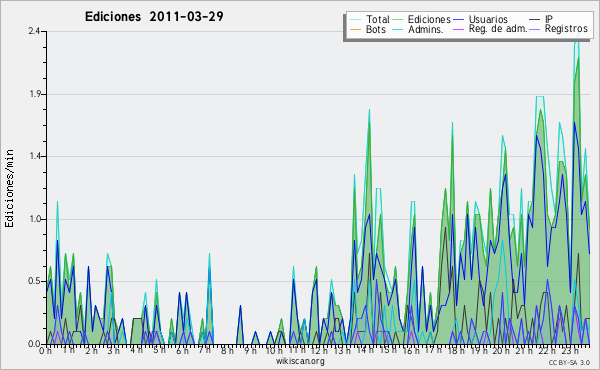
Task: Click the 1.0 y-axis value
Action: 34,219
